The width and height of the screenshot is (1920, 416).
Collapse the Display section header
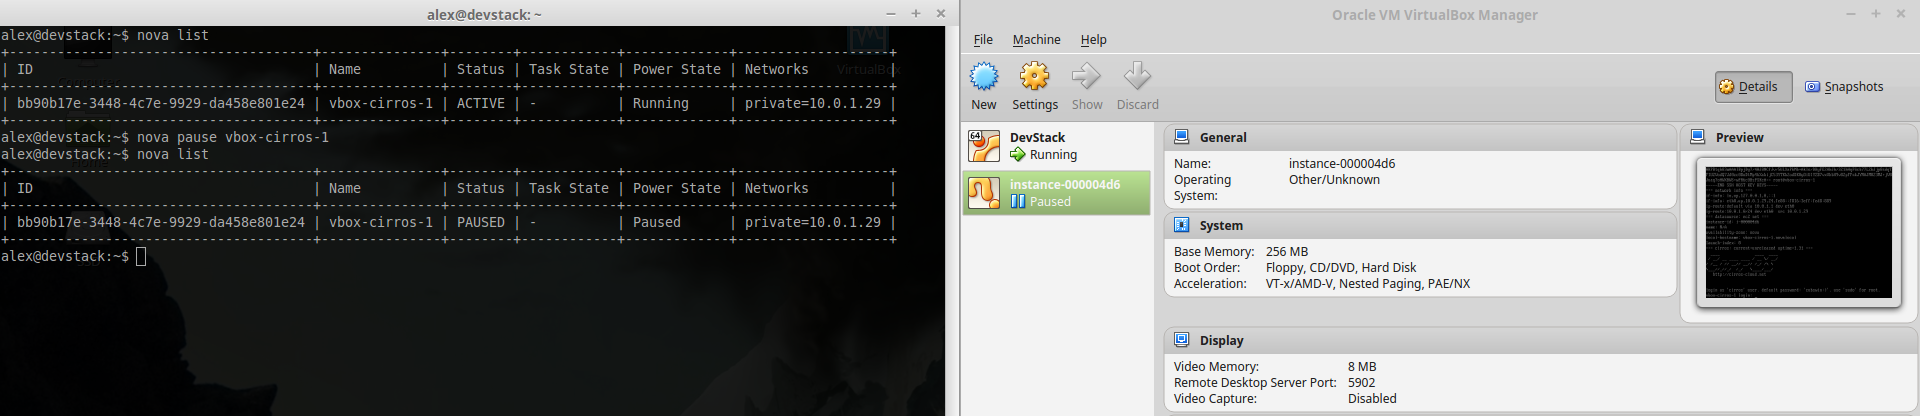tap(1221, 341)
